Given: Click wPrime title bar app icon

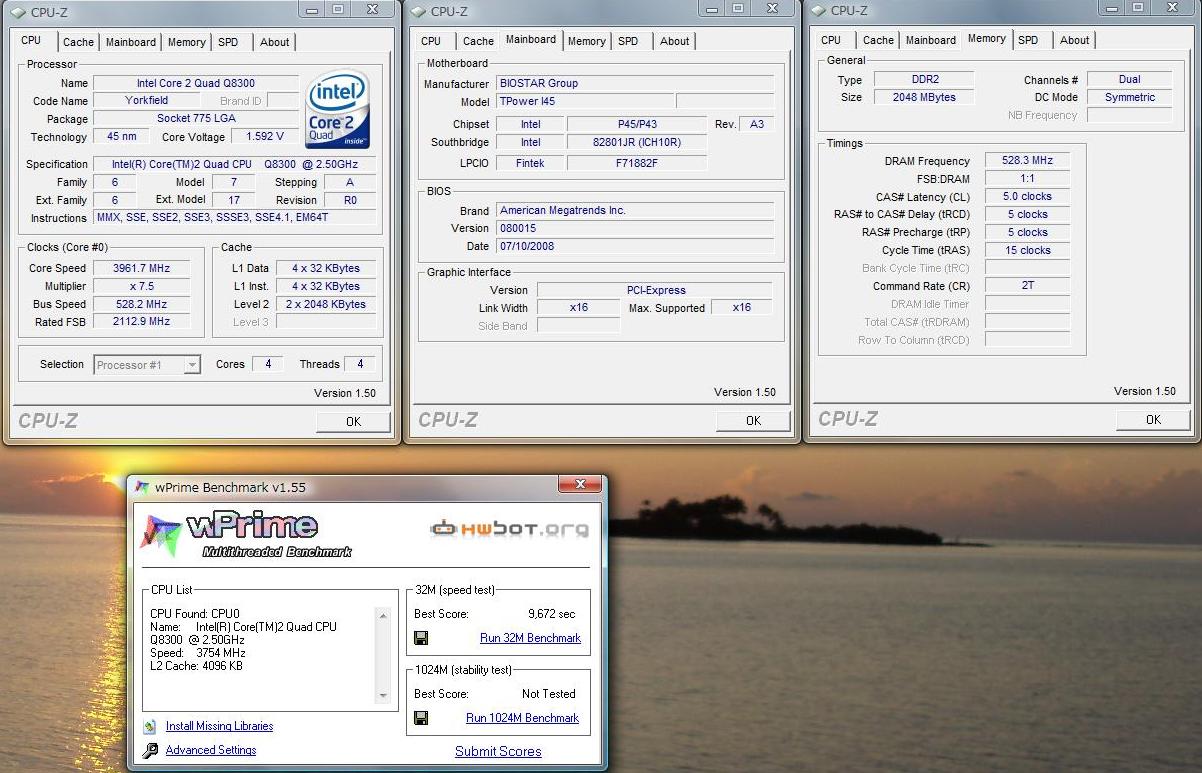Looking at the screenshot, I should tap(142, 487).
